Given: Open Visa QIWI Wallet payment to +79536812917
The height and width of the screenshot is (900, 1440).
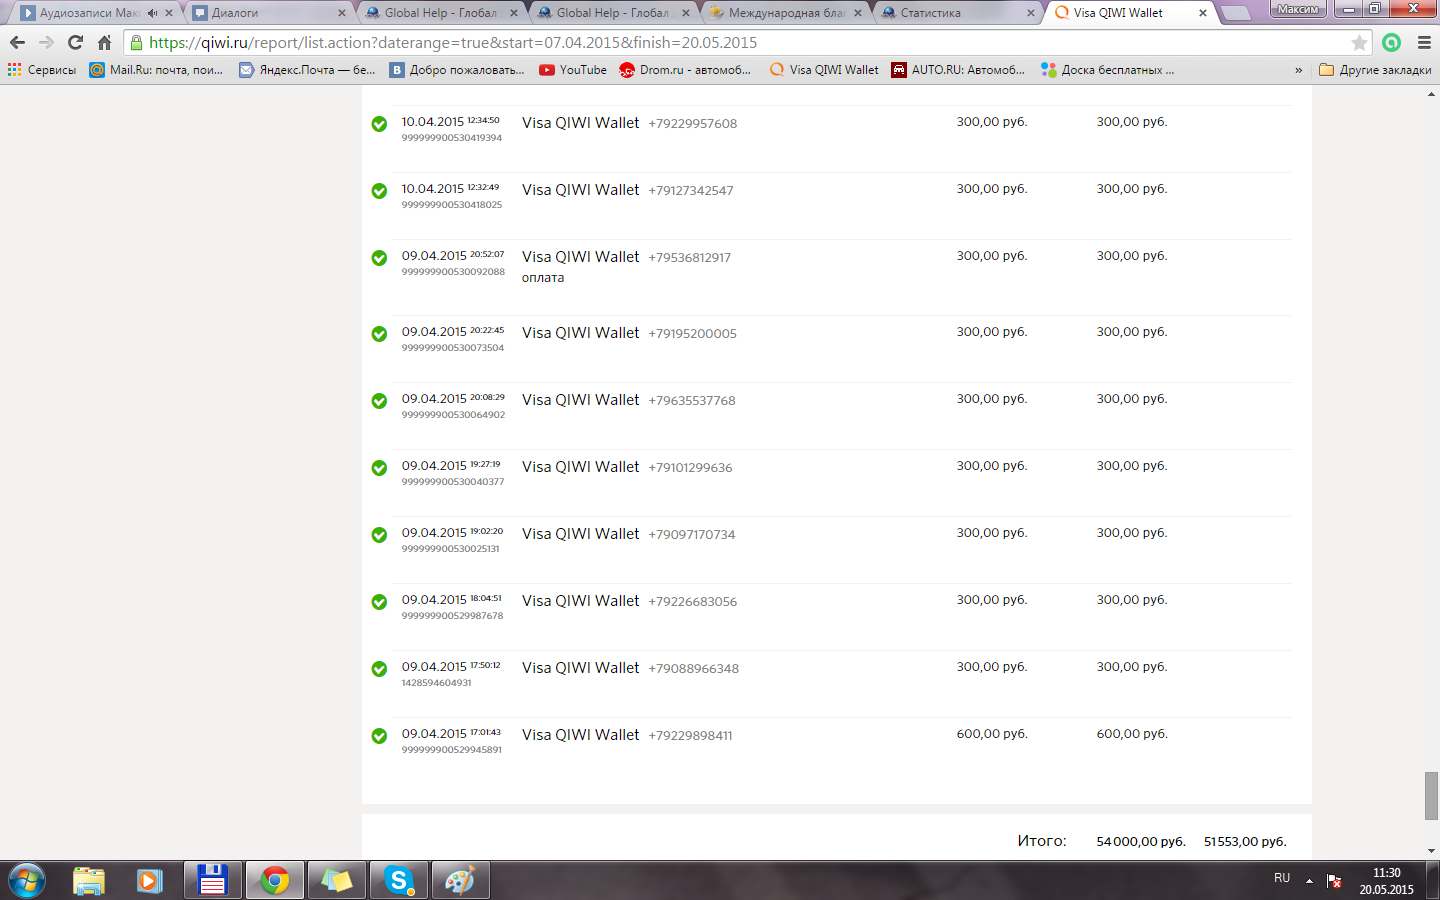Looking at the screenshot, I should point(580,257).
